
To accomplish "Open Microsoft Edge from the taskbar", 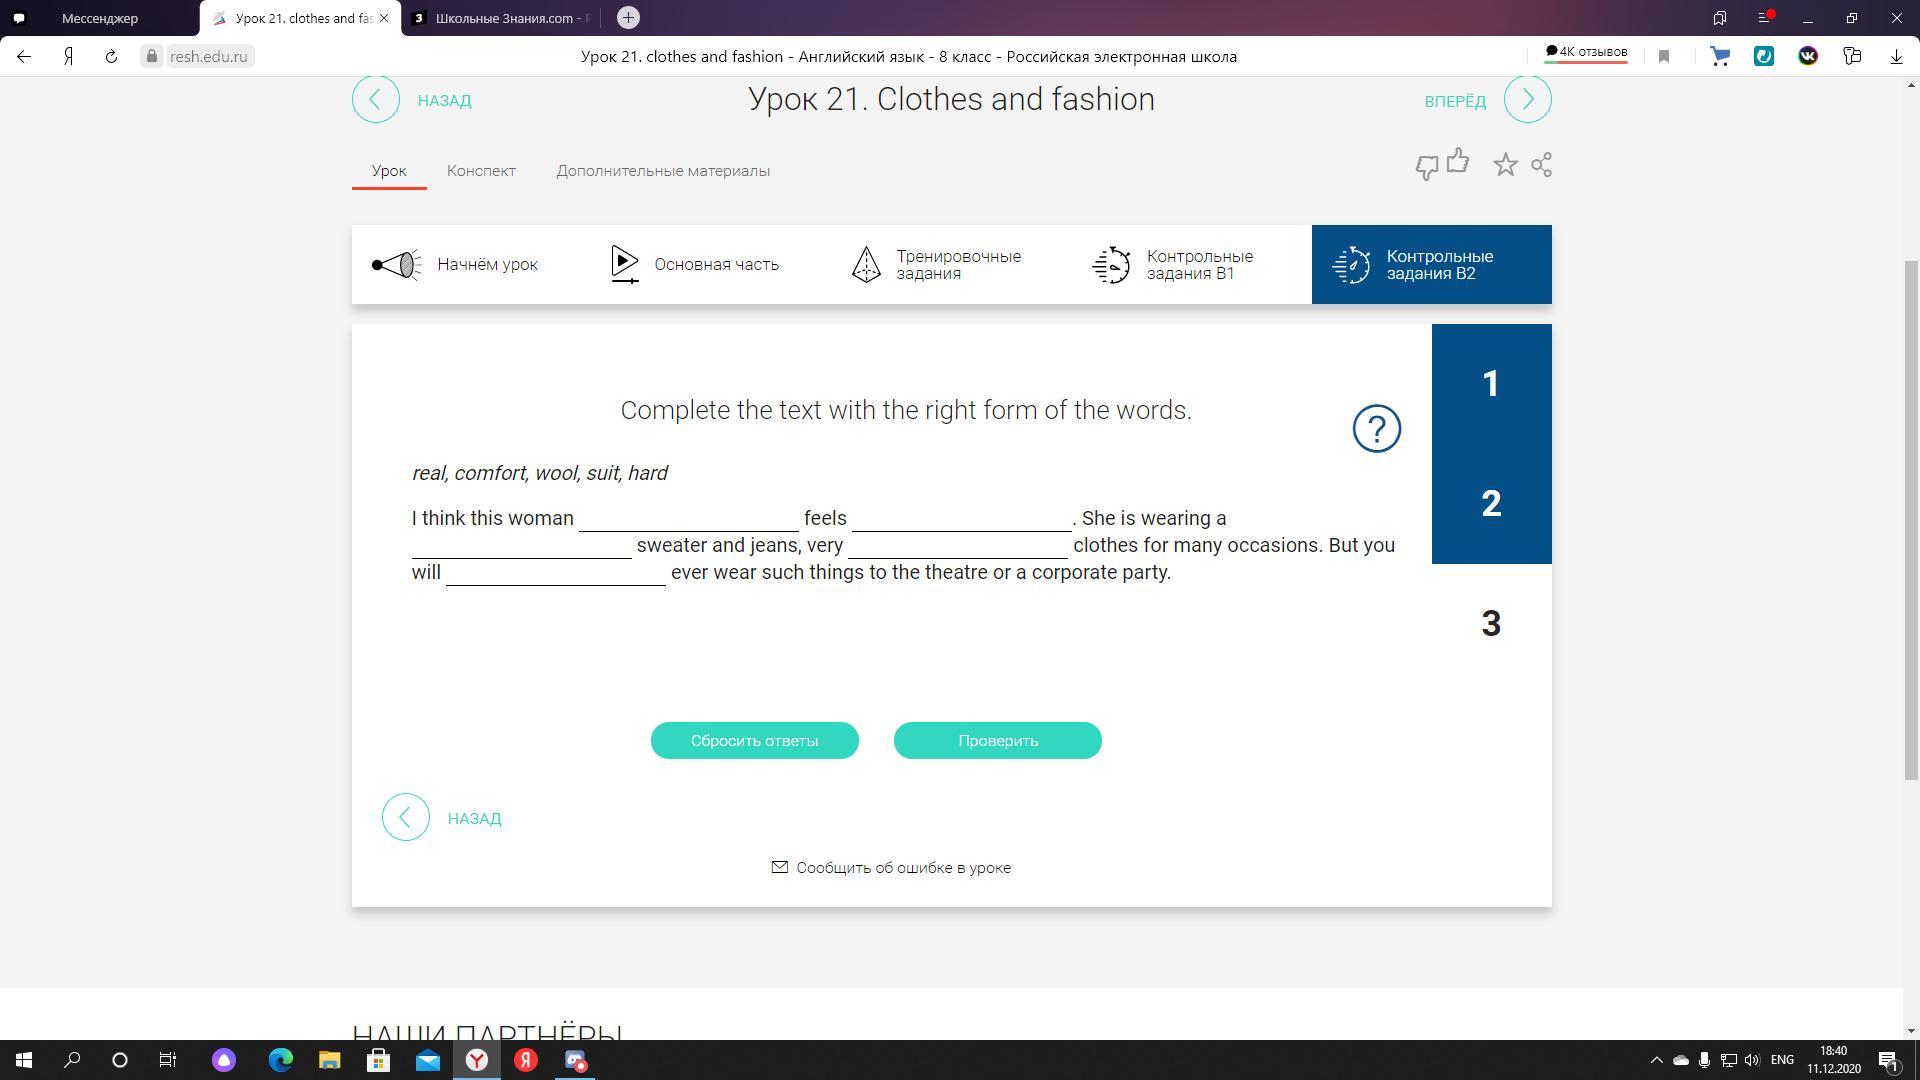I will tap(280, 1060).
